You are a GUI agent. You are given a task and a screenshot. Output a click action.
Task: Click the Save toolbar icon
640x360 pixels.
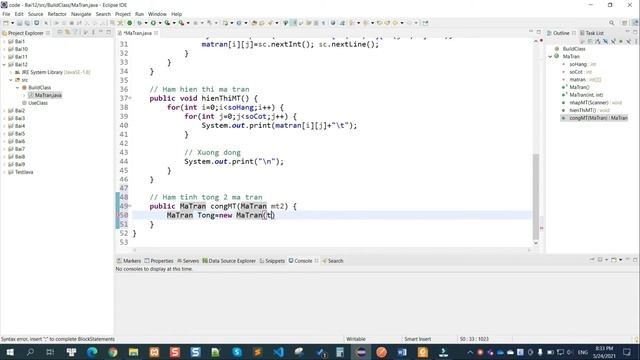(19, 23)
